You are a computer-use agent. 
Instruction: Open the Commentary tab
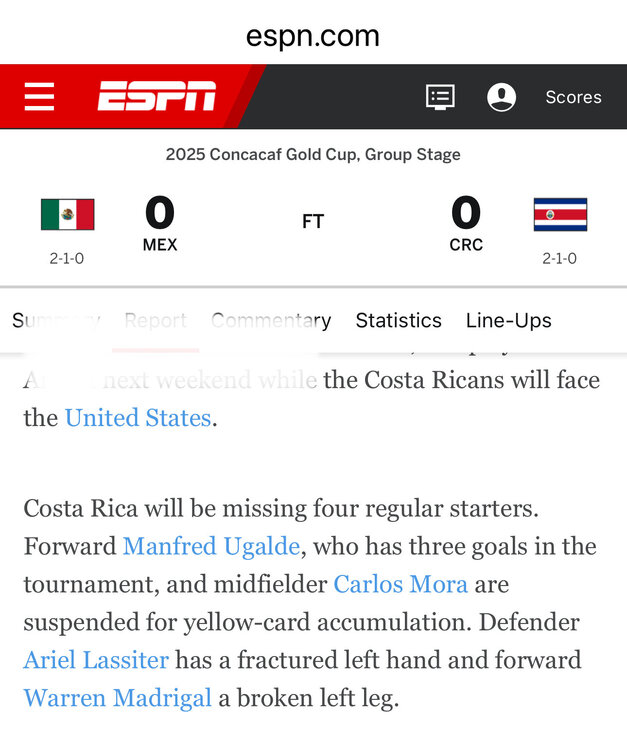click(x=271, y=321)
